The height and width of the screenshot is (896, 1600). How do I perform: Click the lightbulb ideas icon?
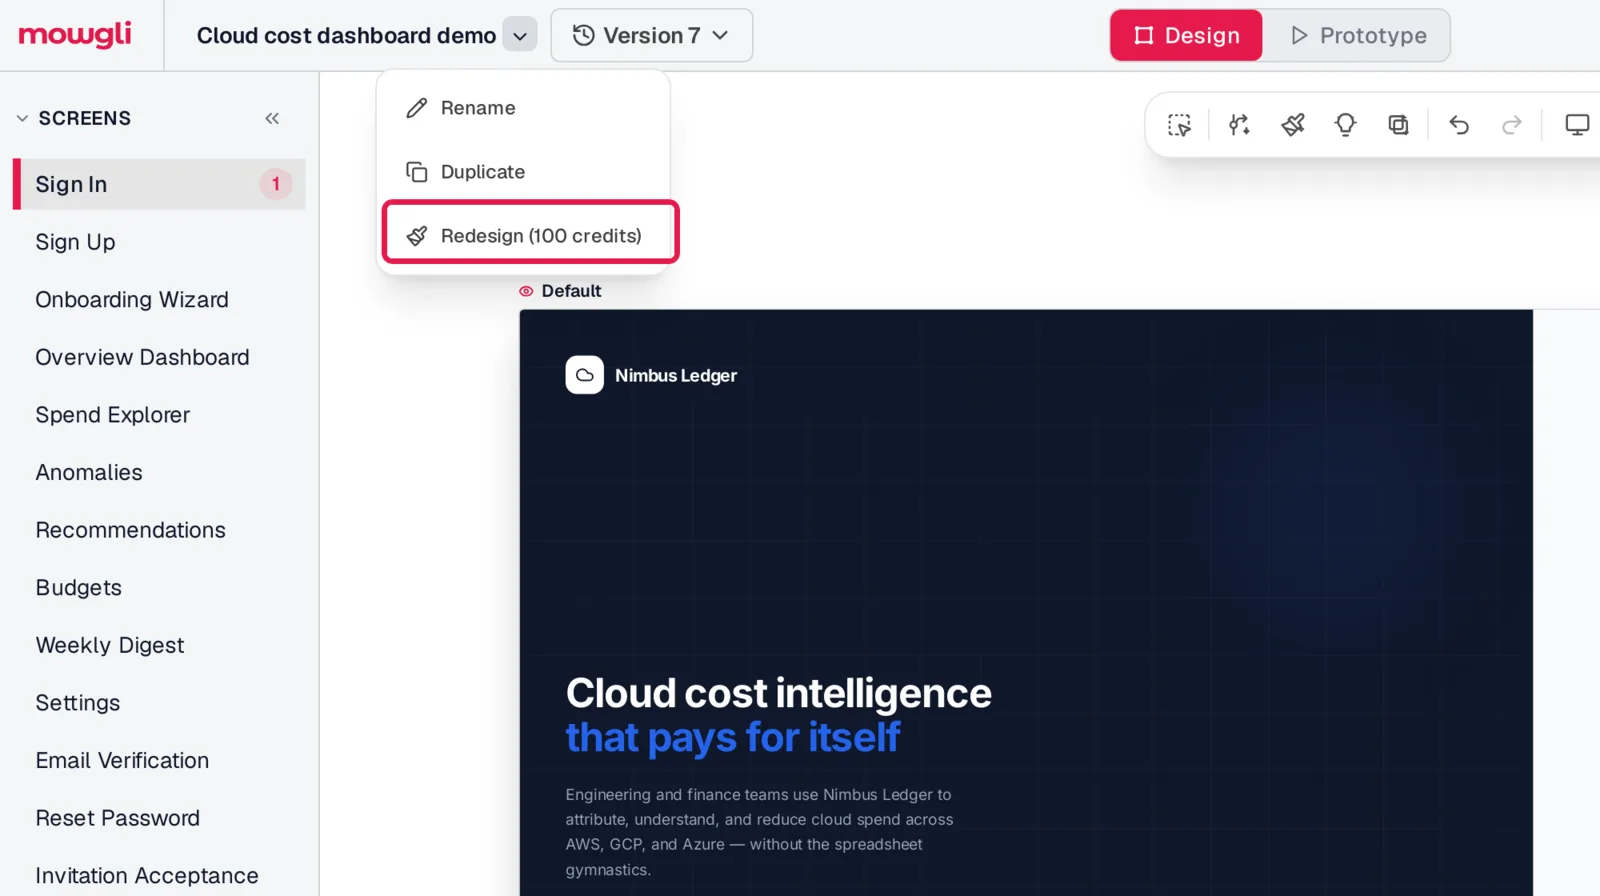pyautogui.click(x=1346, y=125)
